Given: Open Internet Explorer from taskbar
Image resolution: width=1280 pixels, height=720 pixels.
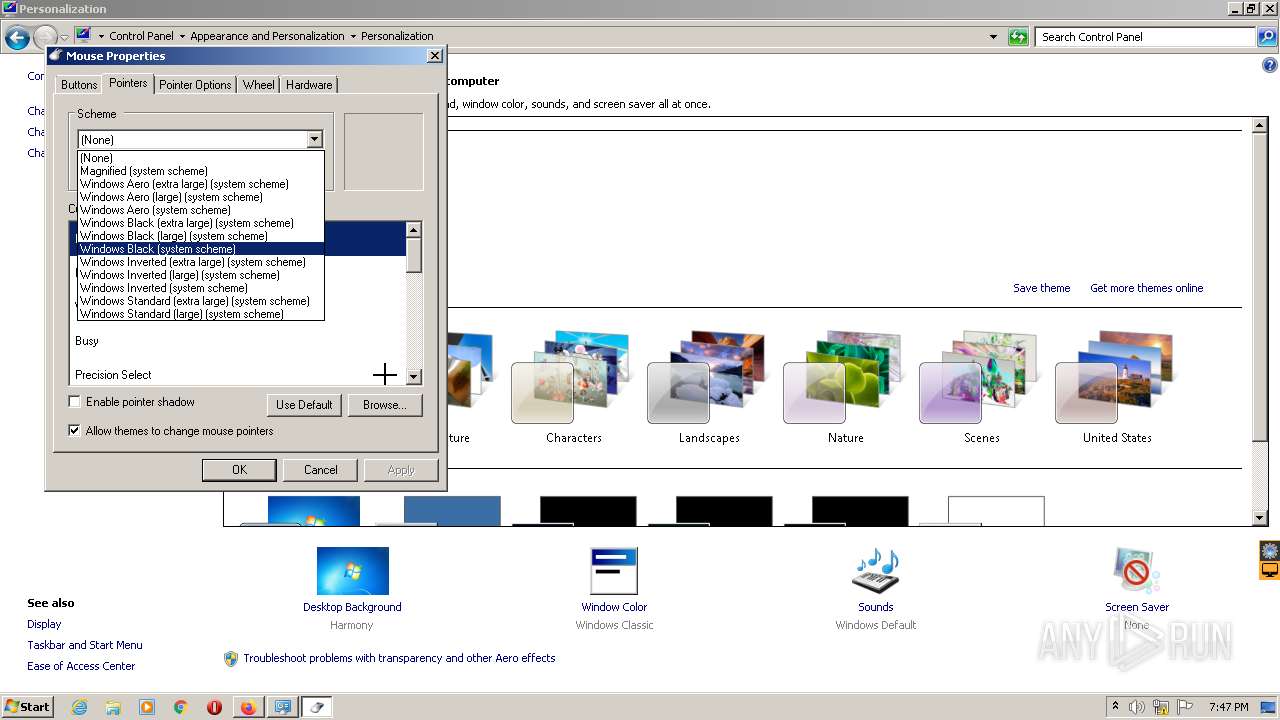Looking at the screenshot, I should (x=79, y=707).
